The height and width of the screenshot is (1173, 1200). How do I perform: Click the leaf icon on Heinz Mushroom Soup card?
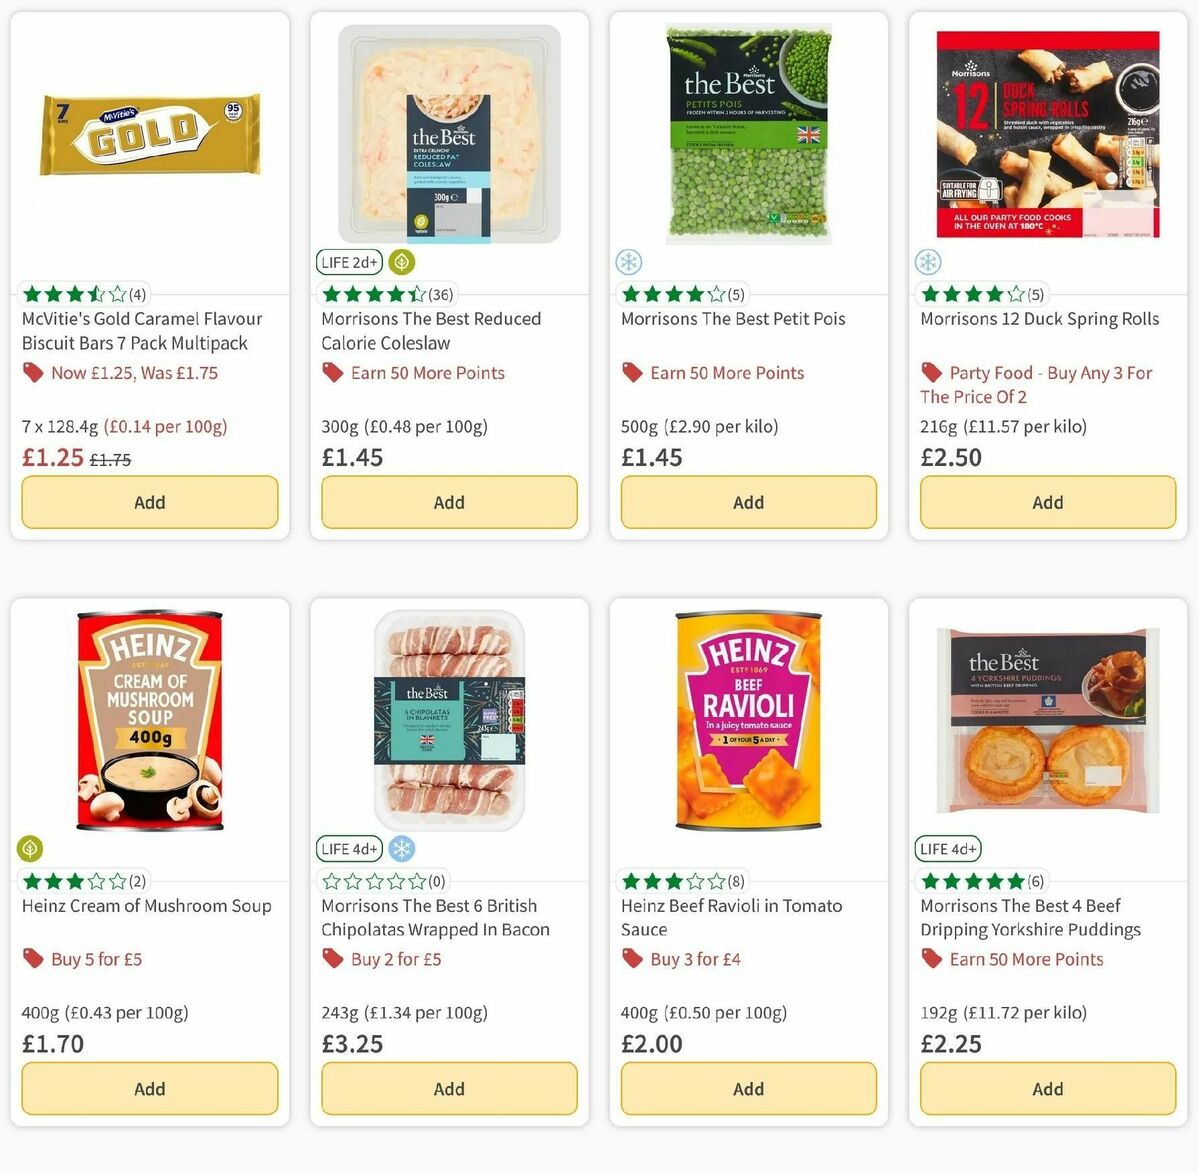pyautogui.click(x=29, y=847)
